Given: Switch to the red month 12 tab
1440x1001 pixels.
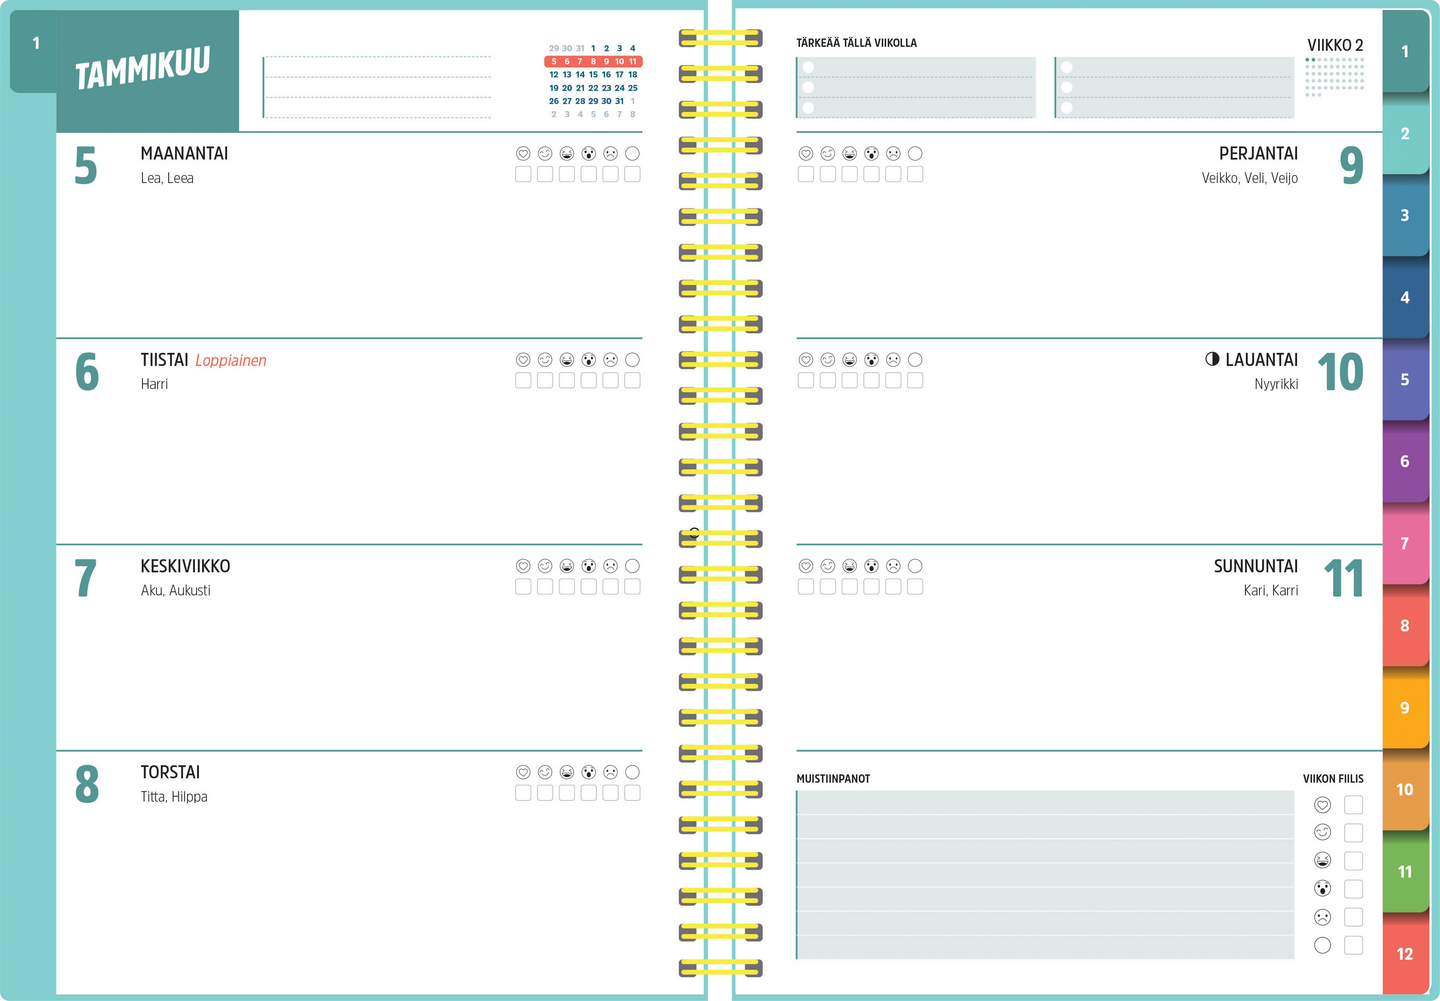Looking at the screenshot, I should [x=1404, y=954].
